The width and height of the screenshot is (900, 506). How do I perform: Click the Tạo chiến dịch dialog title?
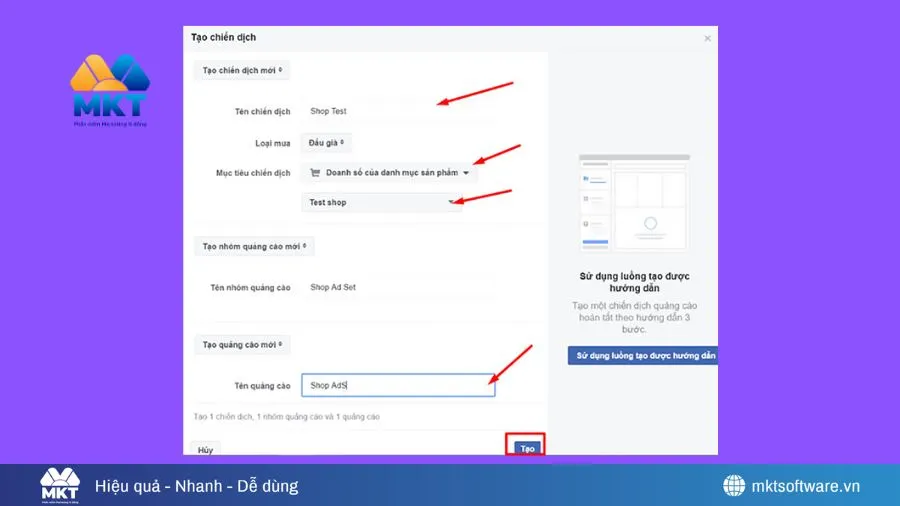click(223, 37)
